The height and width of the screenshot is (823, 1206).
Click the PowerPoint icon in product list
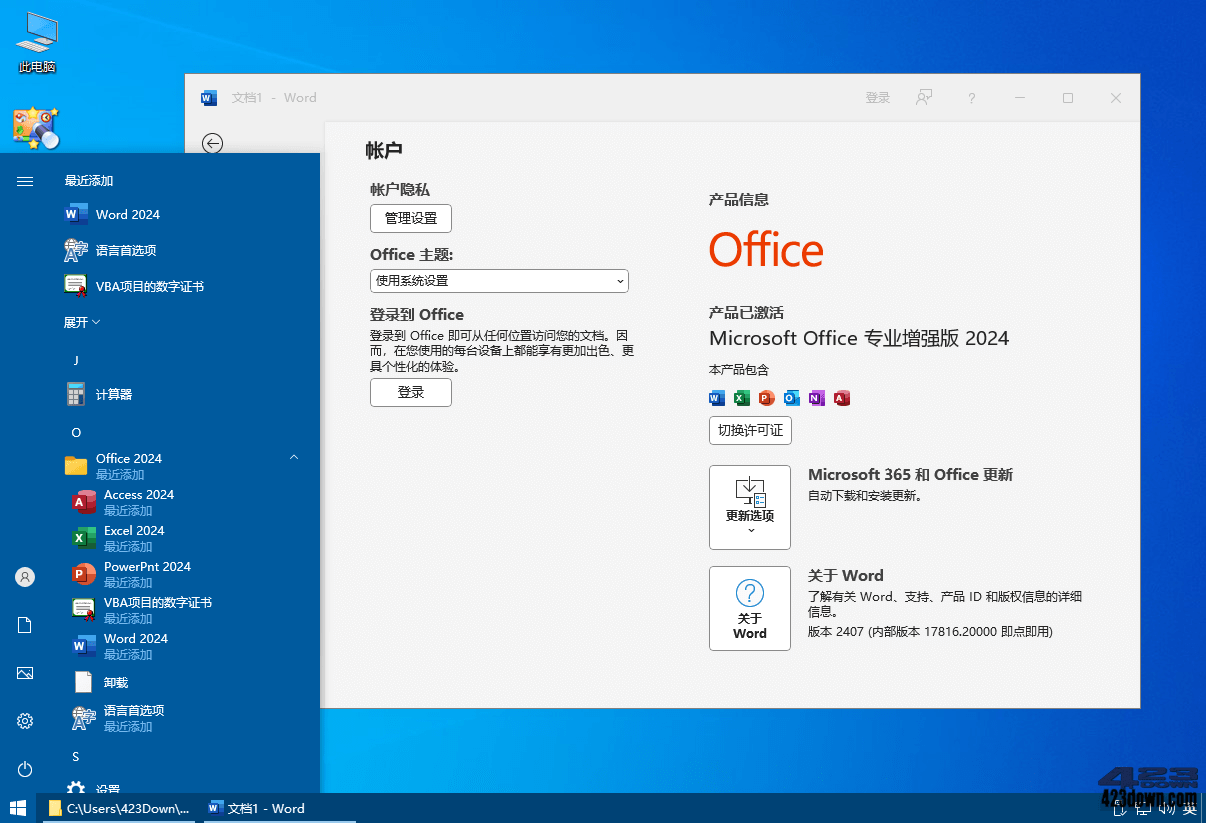(766, 398)
